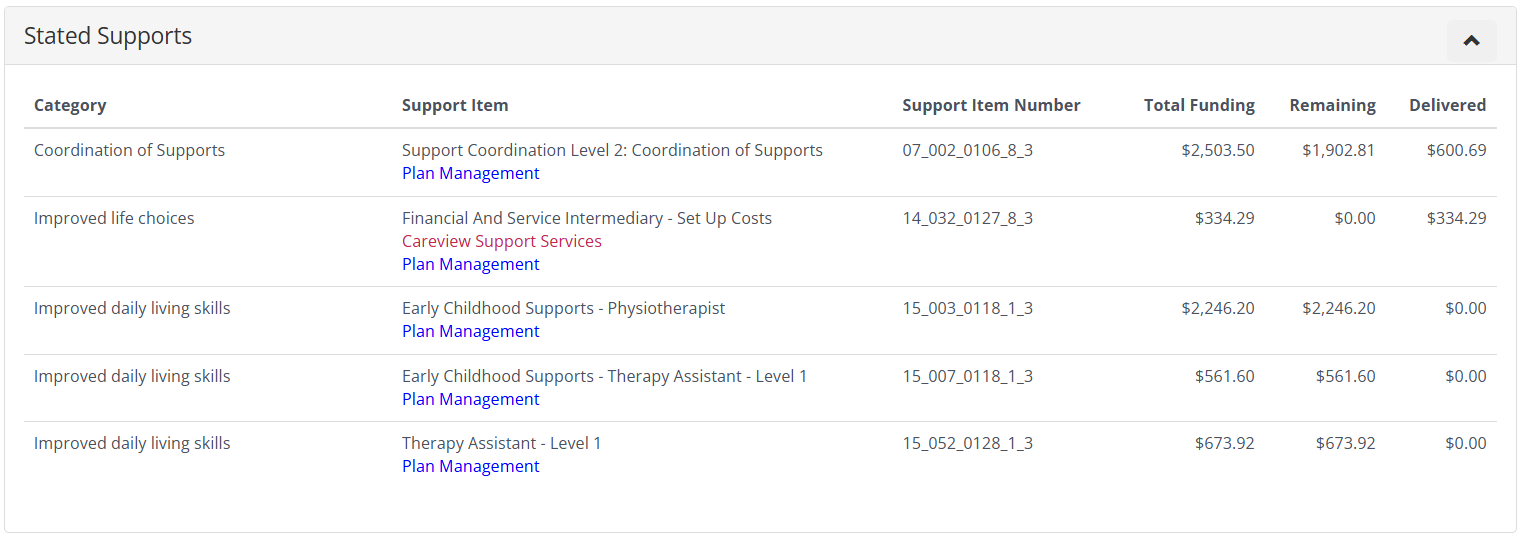
Task: Click the Stated Supports panel title
Action: point(108,36)
